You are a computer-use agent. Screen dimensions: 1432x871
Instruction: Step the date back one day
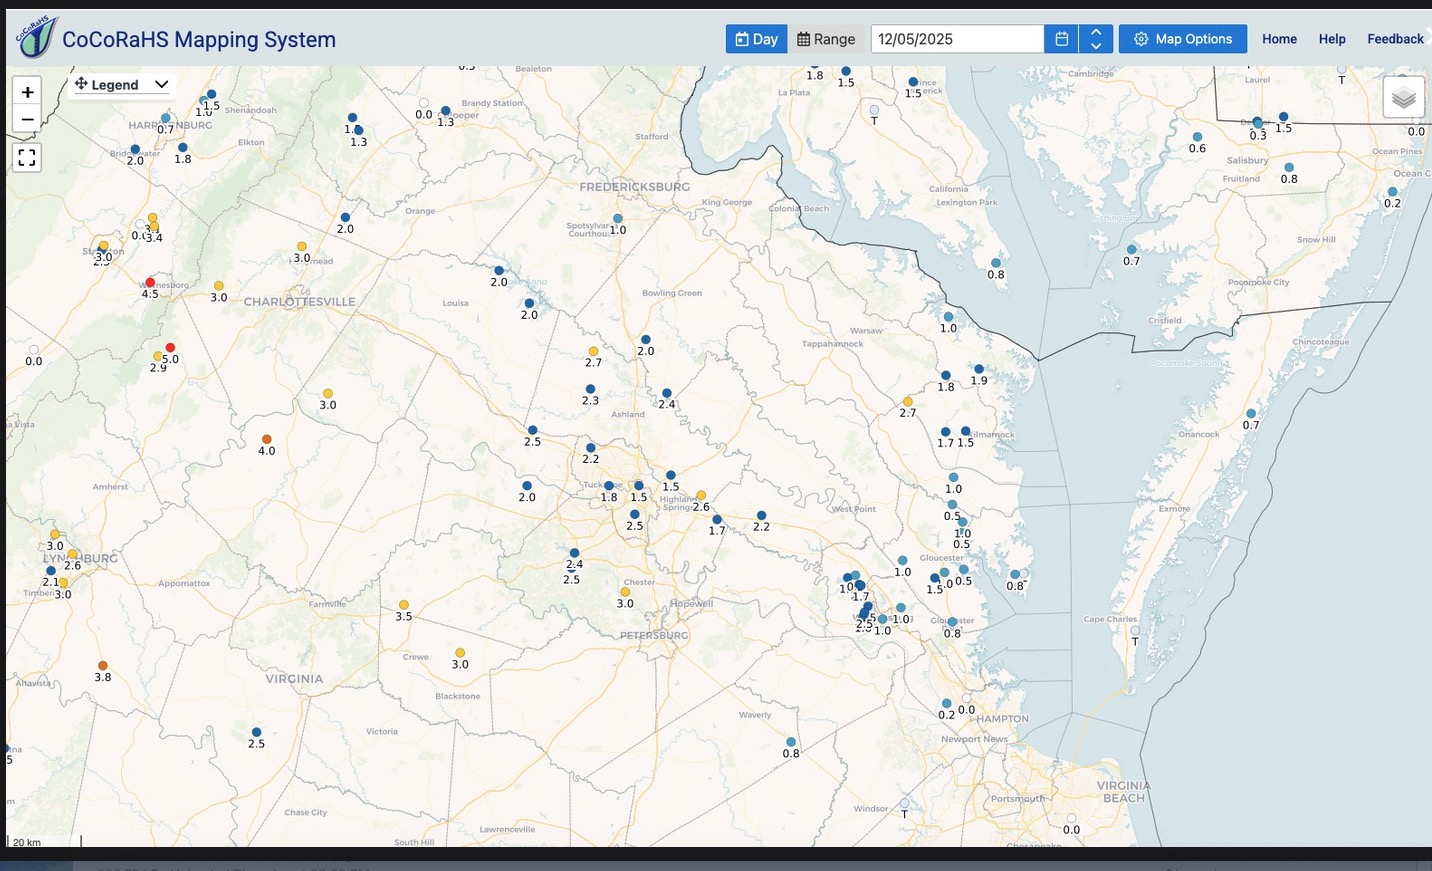click(1096, 46)
